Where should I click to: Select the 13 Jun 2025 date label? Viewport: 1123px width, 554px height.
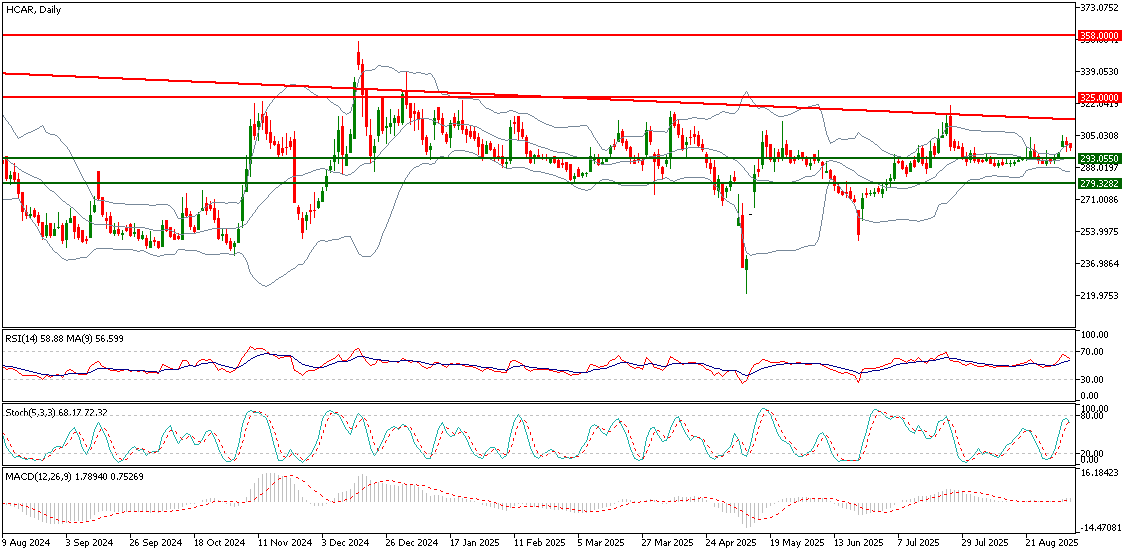click(x=859, y=543)
